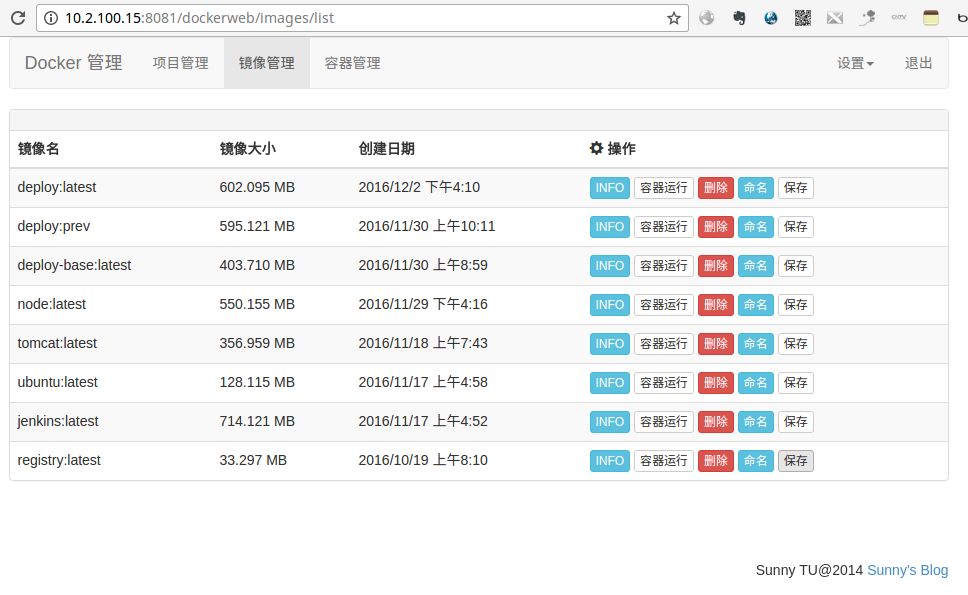Image resolution: width=968 pixels, height=595 pixels.
Task: Click the 镜像大小 column header
Action: (248, 149)
